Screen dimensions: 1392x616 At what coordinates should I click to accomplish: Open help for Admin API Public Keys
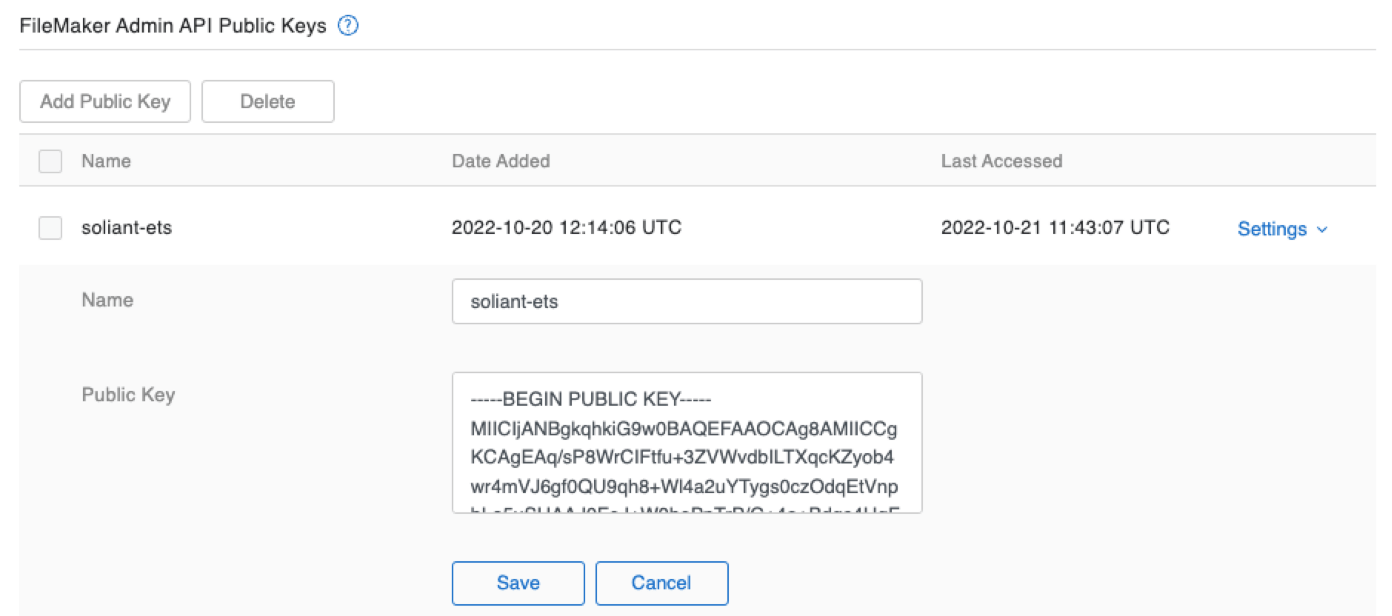[348, 26]
